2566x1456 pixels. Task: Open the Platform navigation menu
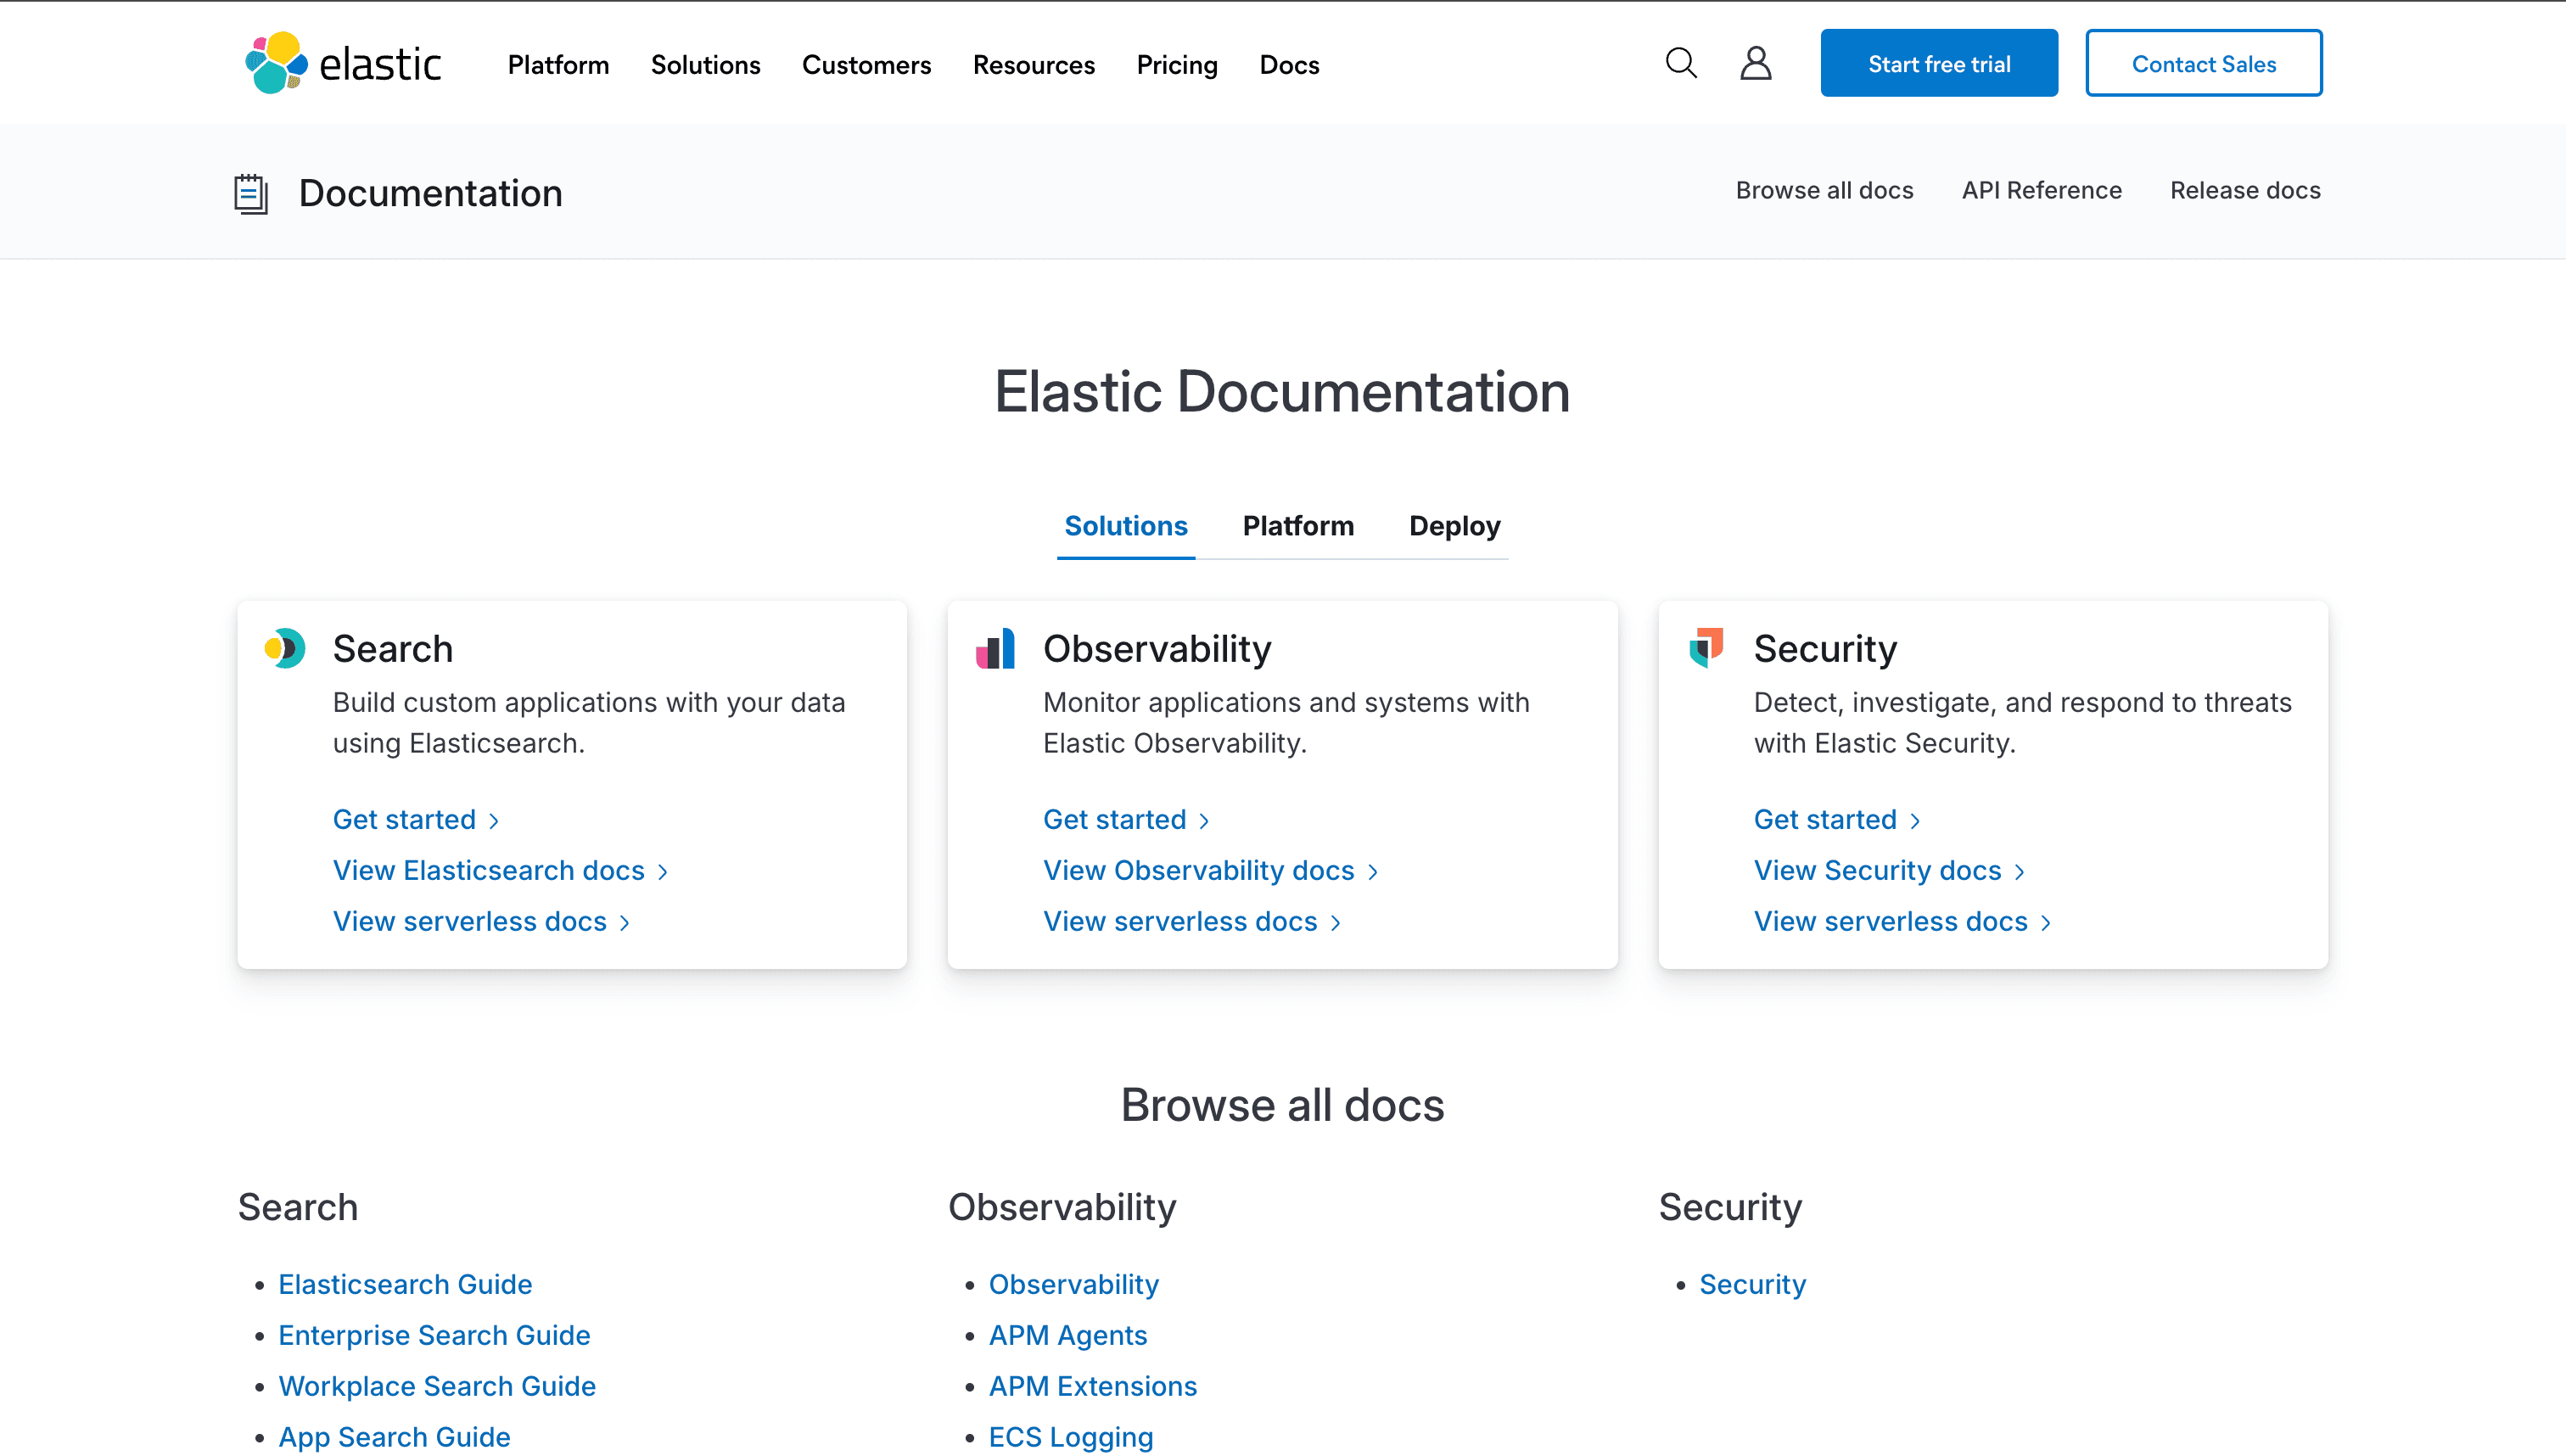tap(558, 65)
